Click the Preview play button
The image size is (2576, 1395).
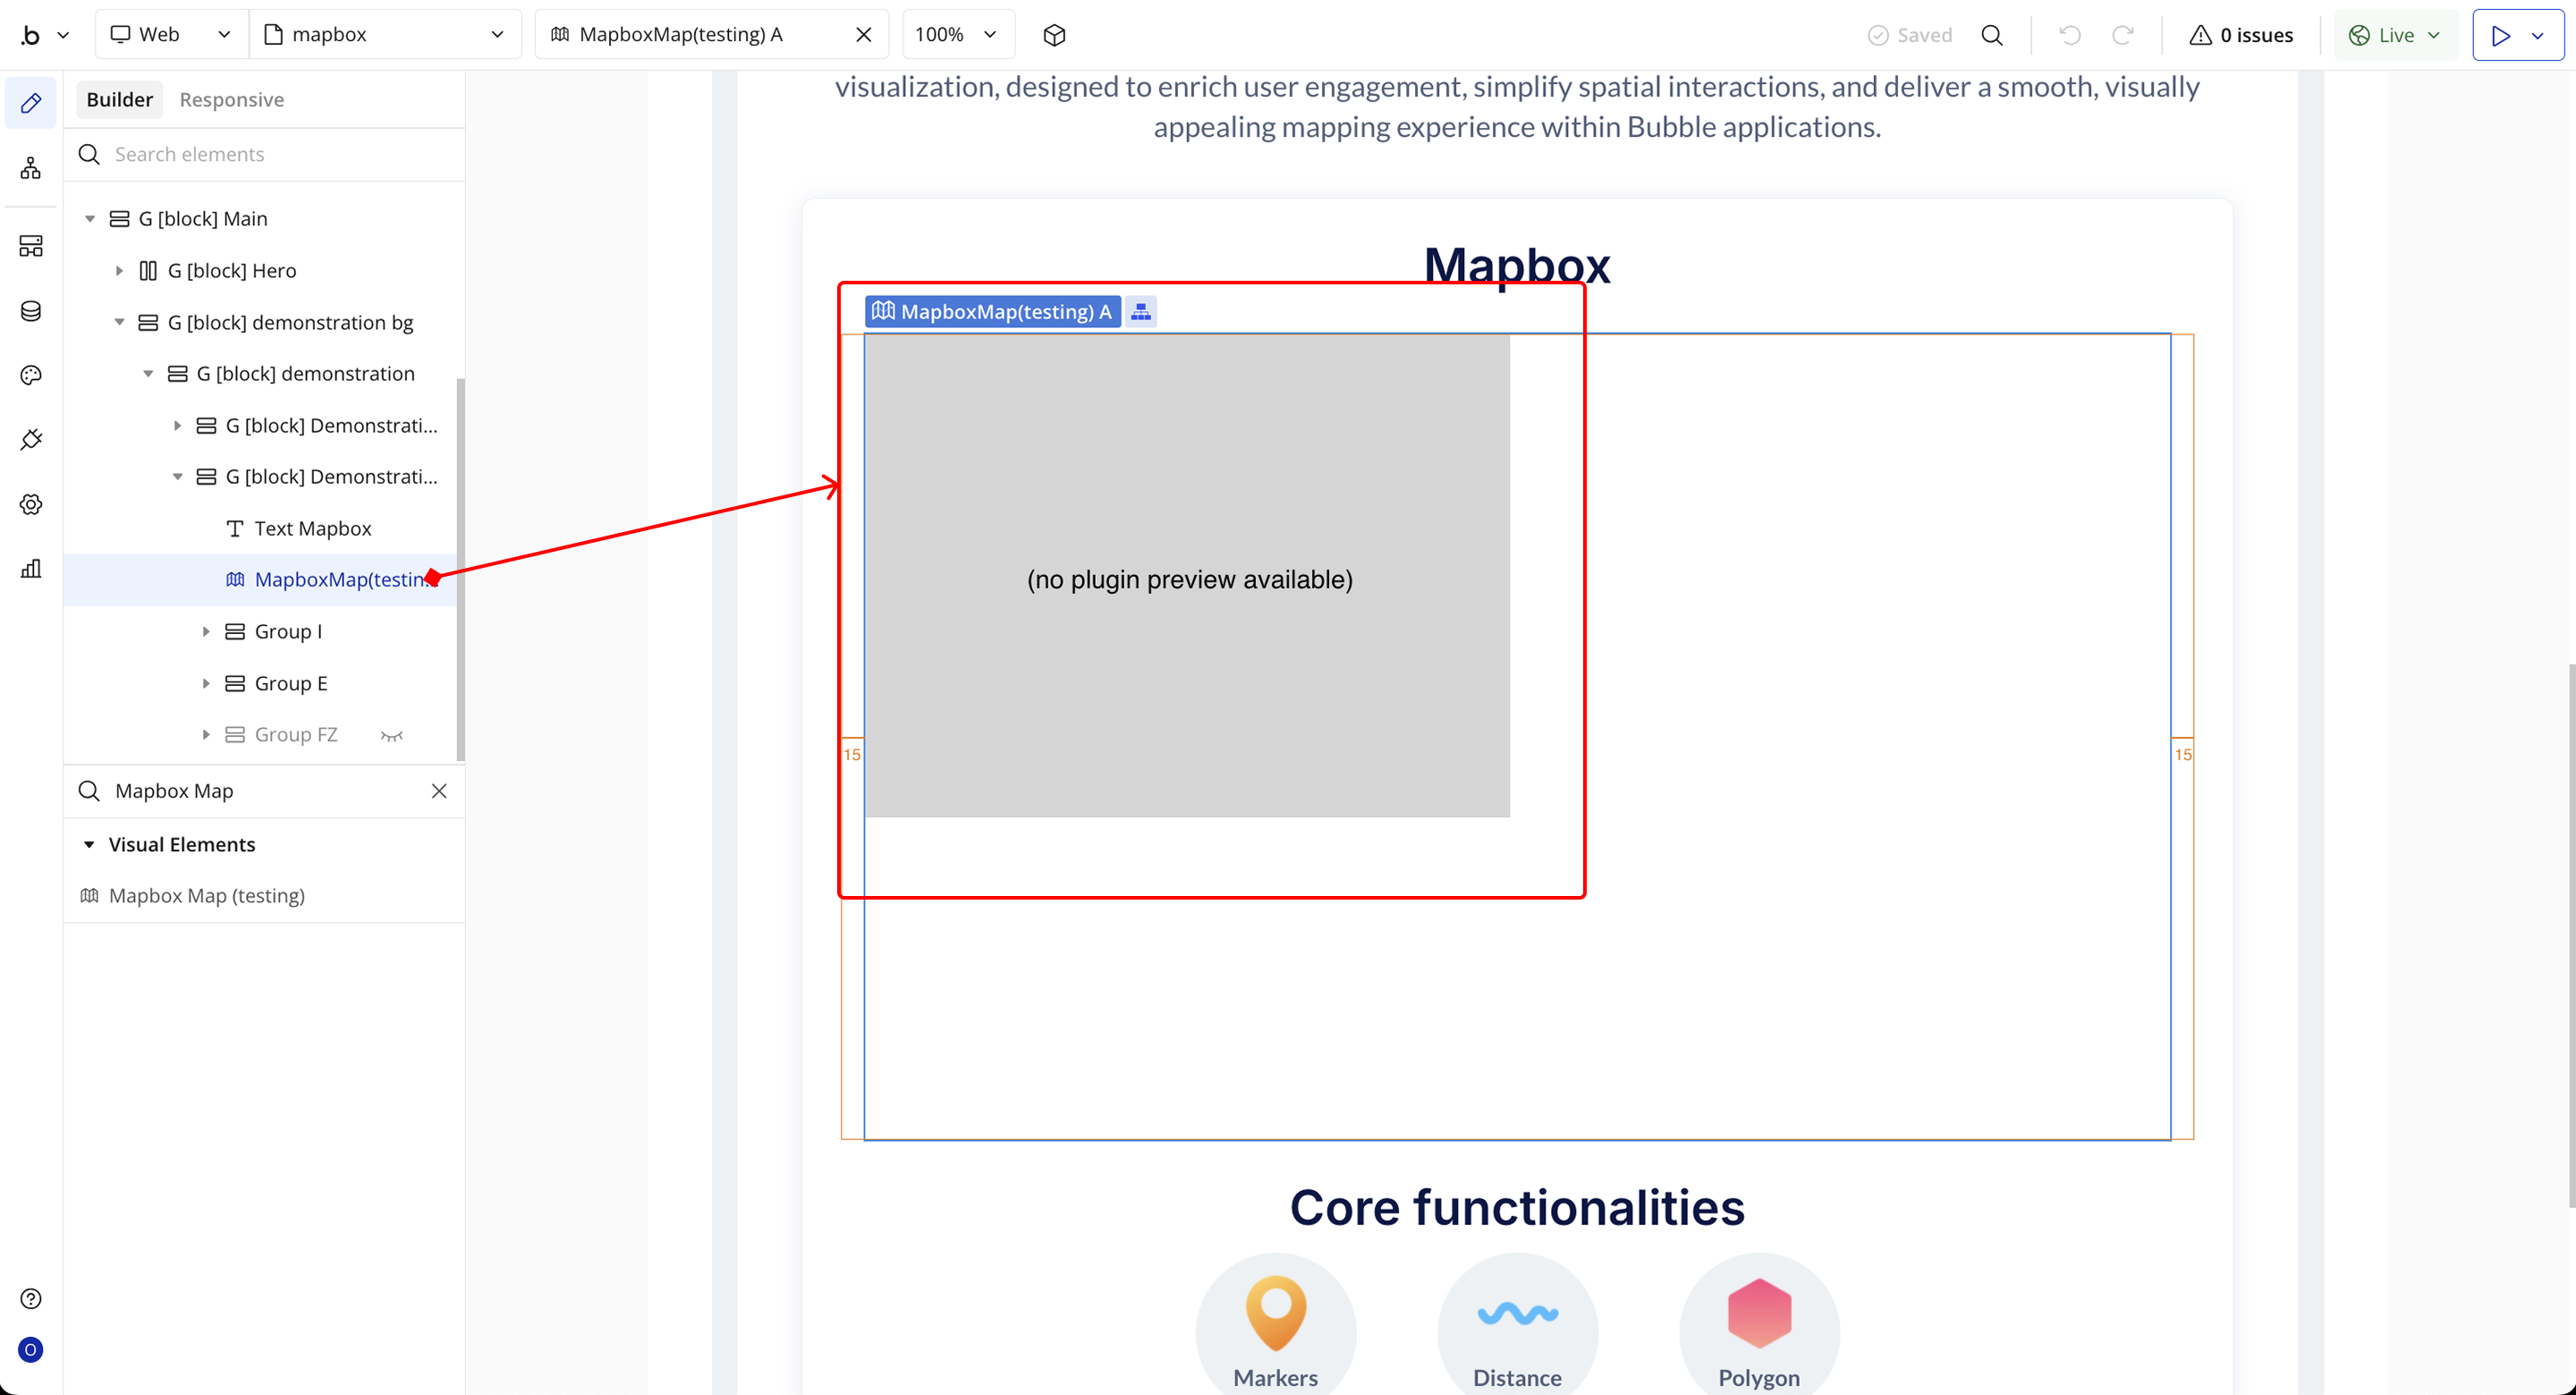[2501, 35]
